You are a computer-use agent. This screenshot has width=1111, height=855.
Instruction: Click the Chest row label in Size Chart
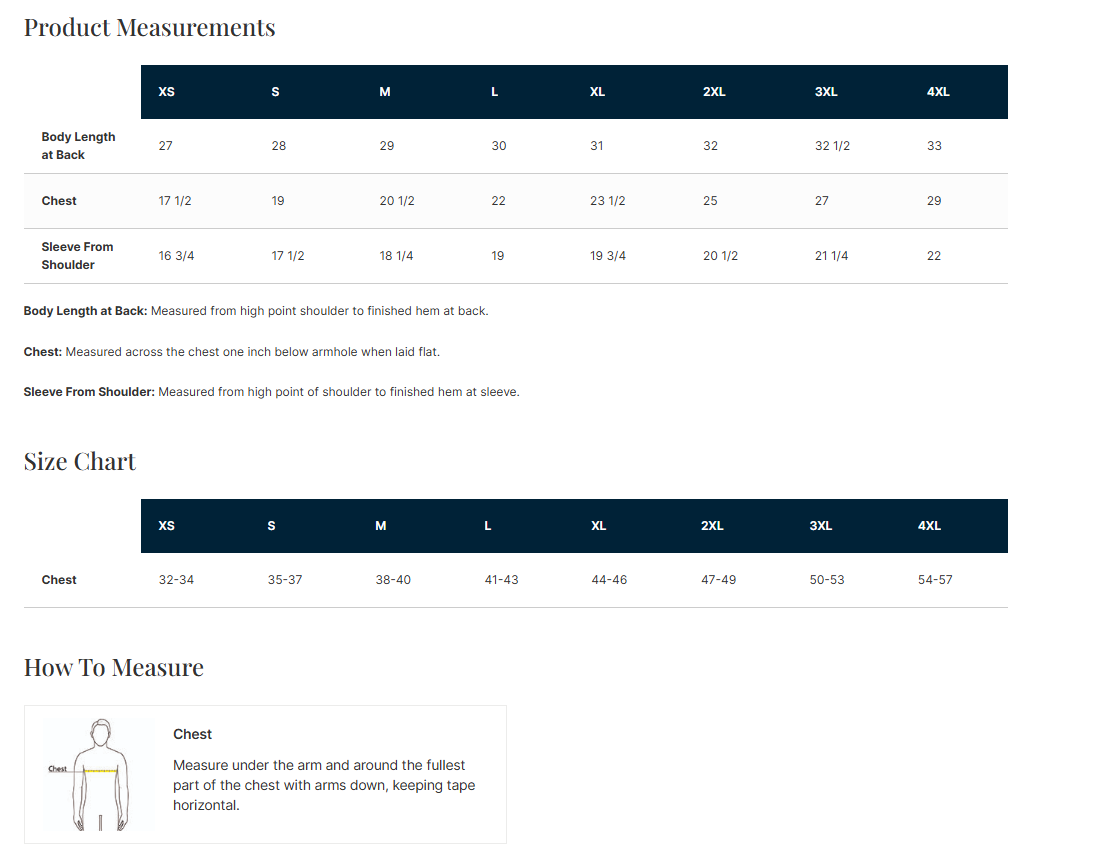[59, 580]
